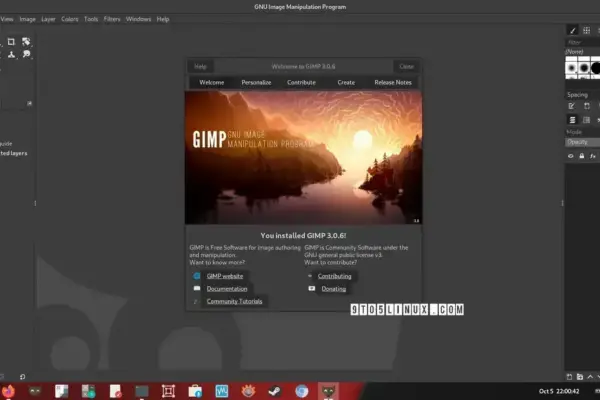Click the fx layer effects icon
This screenshot has width=600, height=400.
pos(592,156)
